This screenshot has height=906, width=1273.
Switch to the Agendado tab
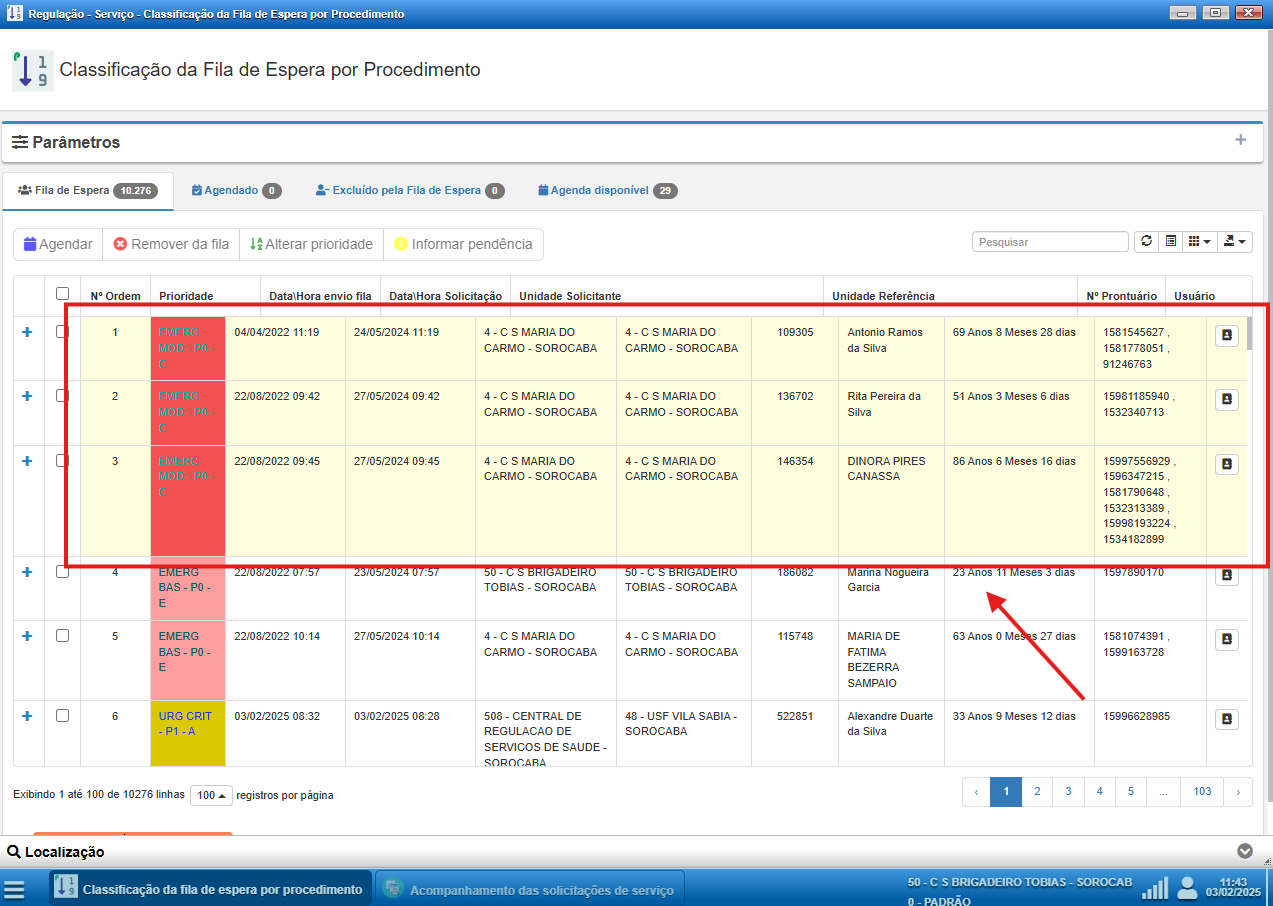(235, 190)
